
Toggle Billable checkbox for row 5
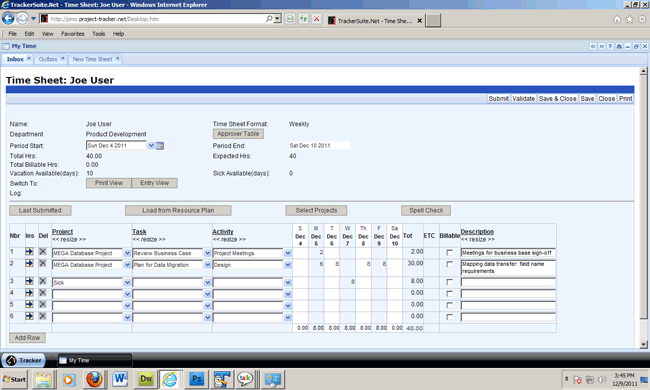449,305
